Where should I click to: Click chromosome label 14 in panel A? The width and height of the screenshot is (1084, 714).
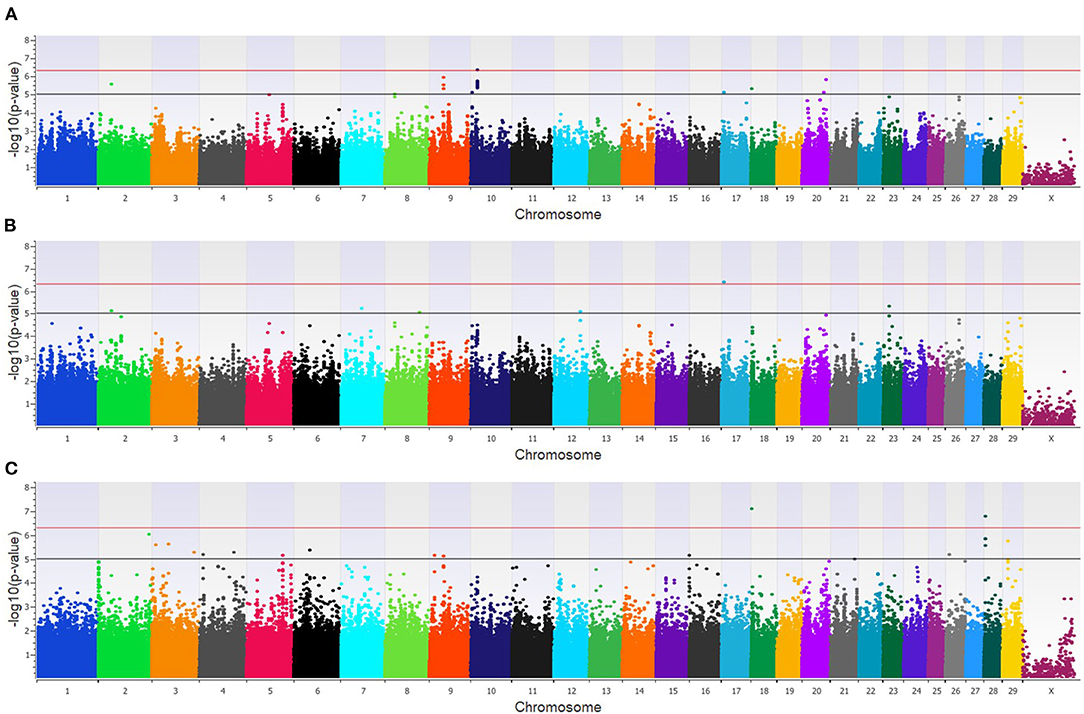click(639, 198)
